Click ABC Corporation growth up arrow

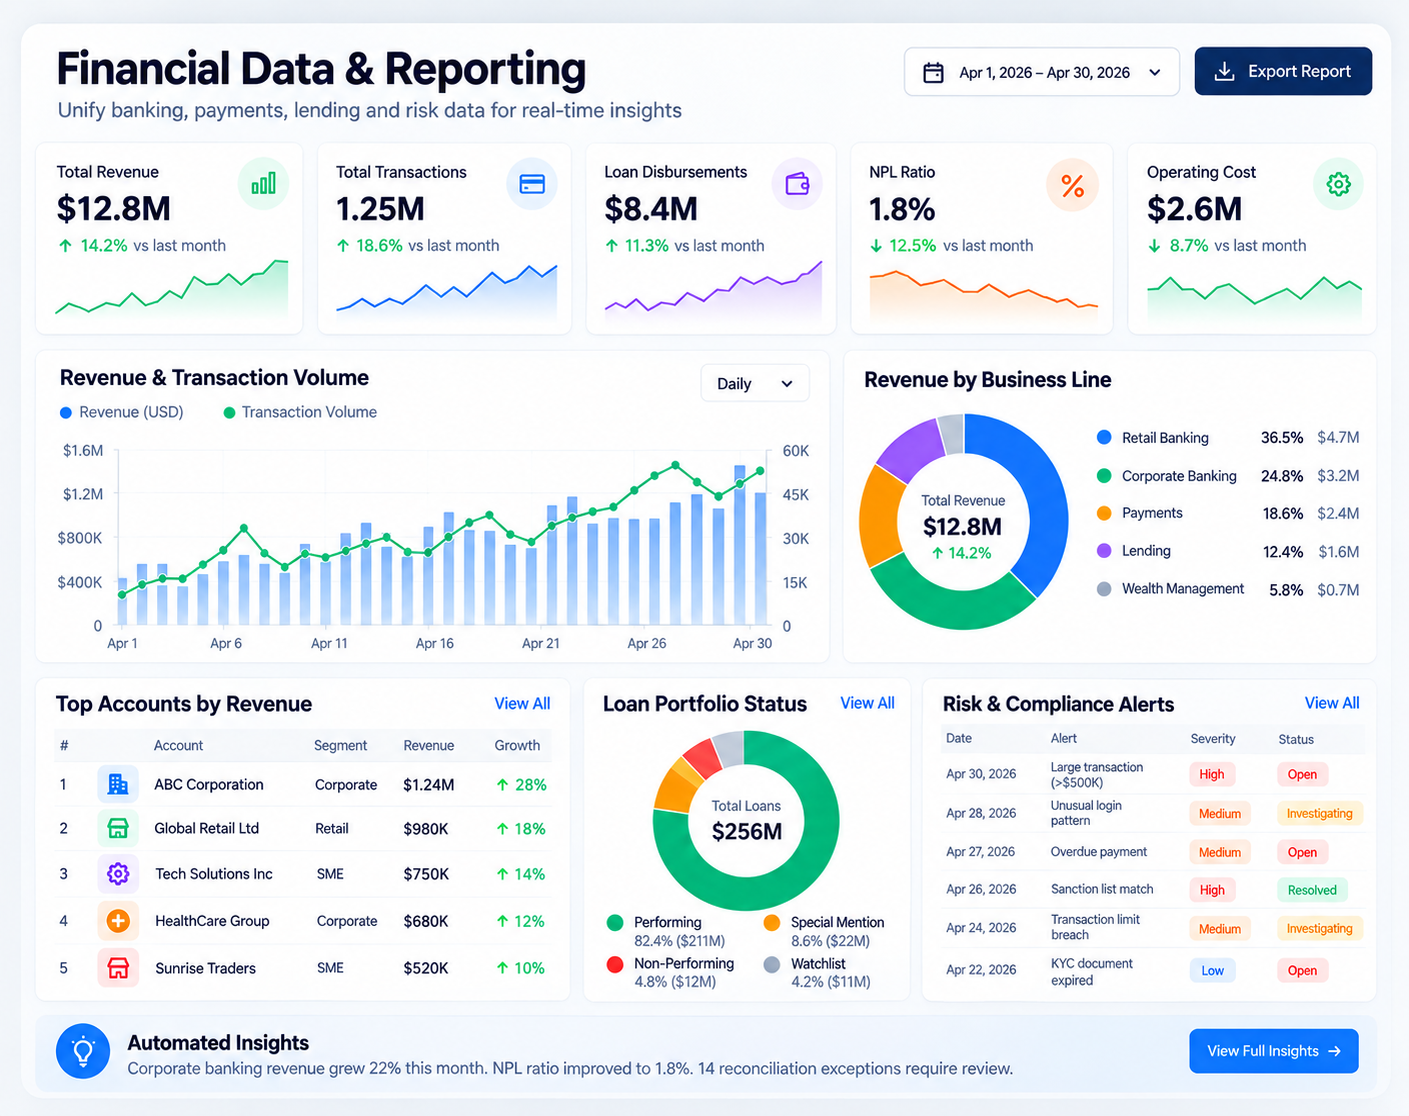(x=503, y=785)
